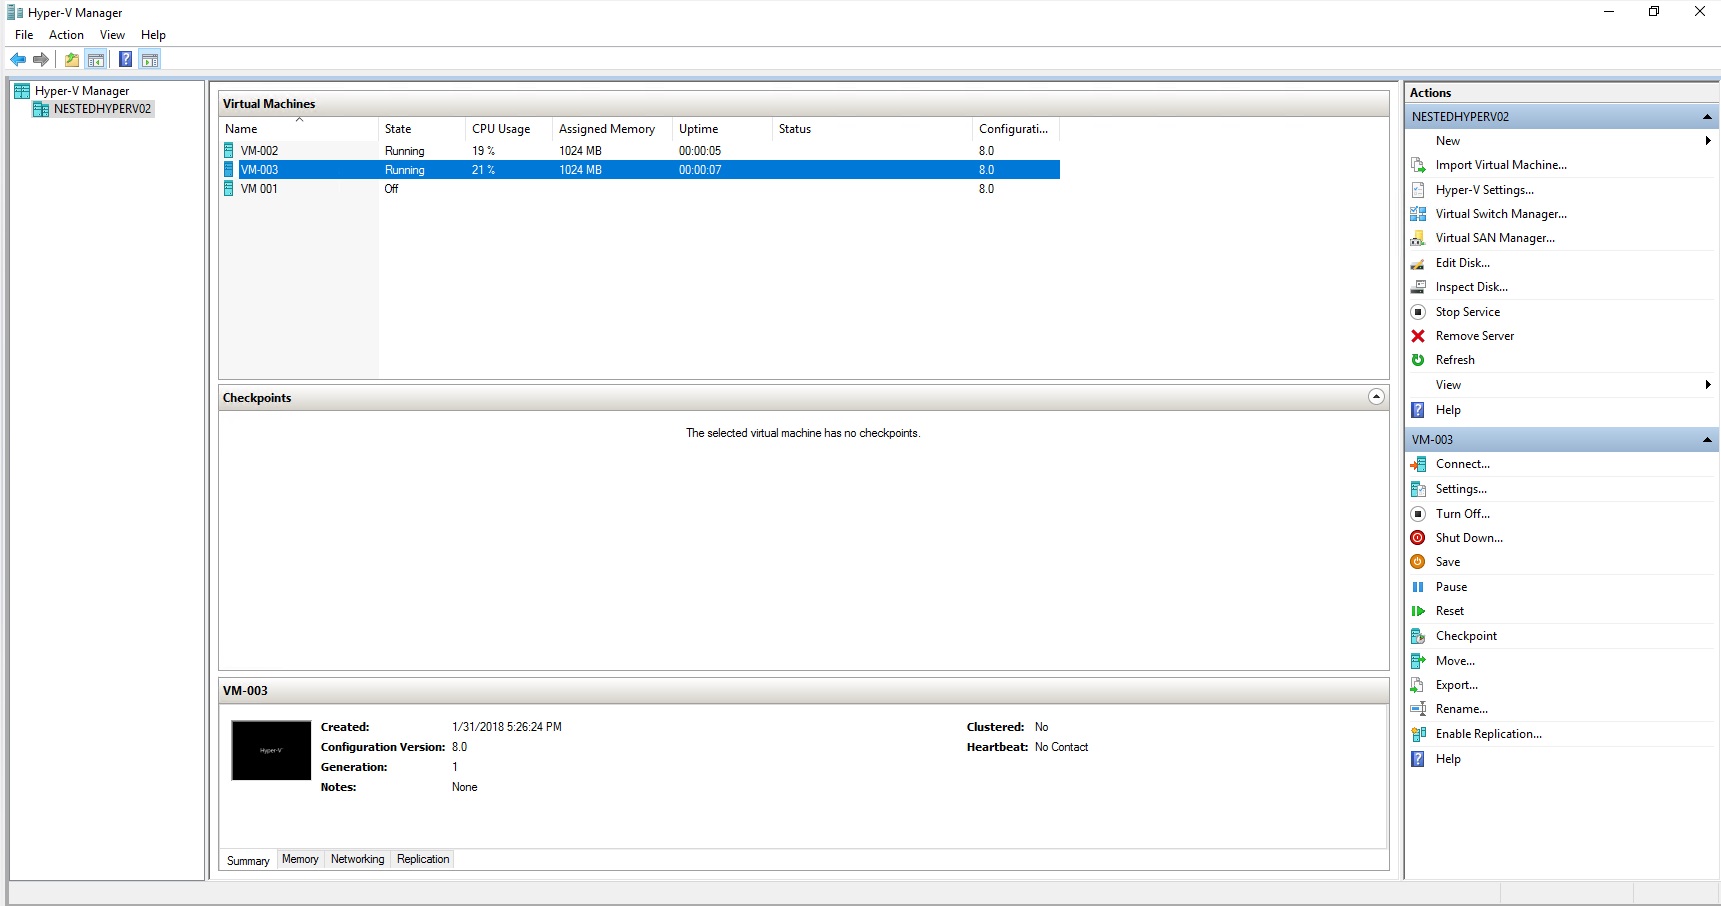Open the File menu

click(24, 35)
